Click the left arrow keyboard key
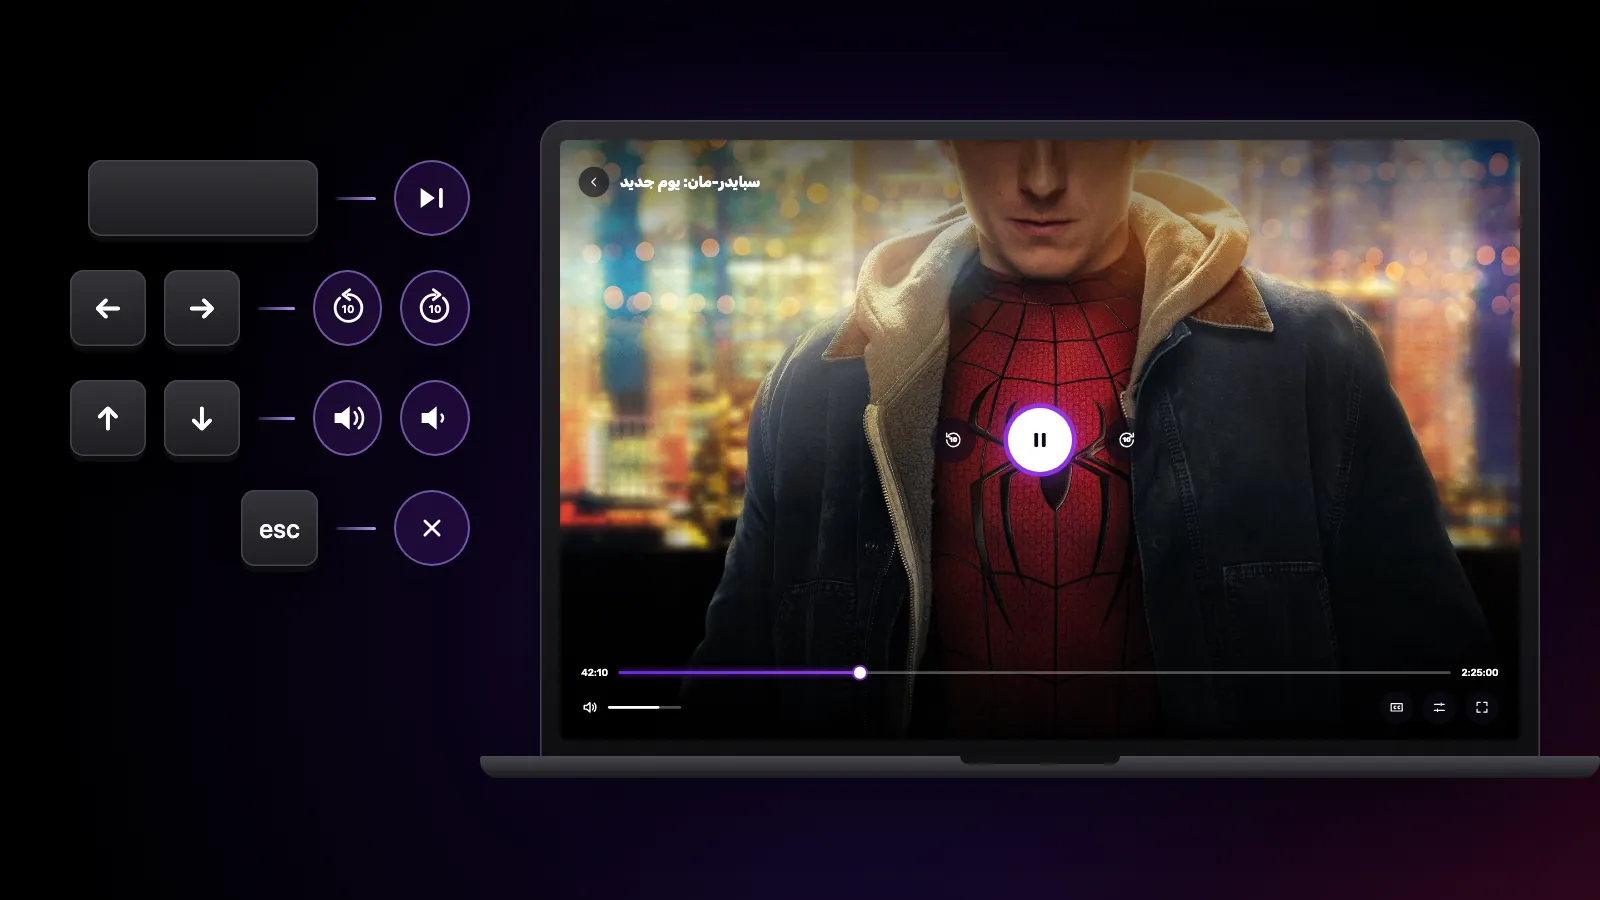 (108, 308)
